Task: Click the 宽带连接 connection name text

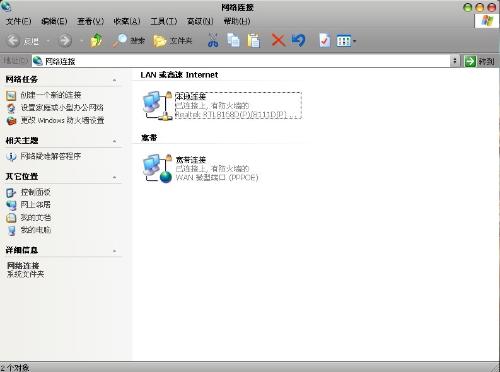Action: click(191, 160)
